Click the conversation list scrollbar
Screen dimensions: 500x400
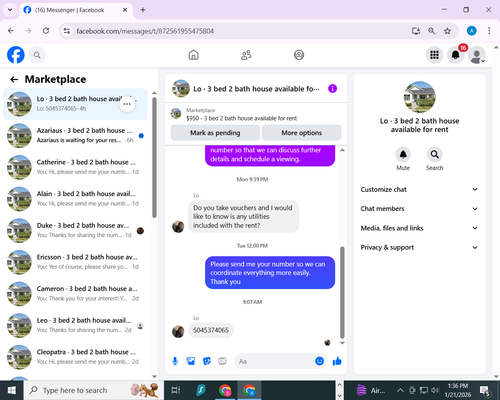(154, 158)
